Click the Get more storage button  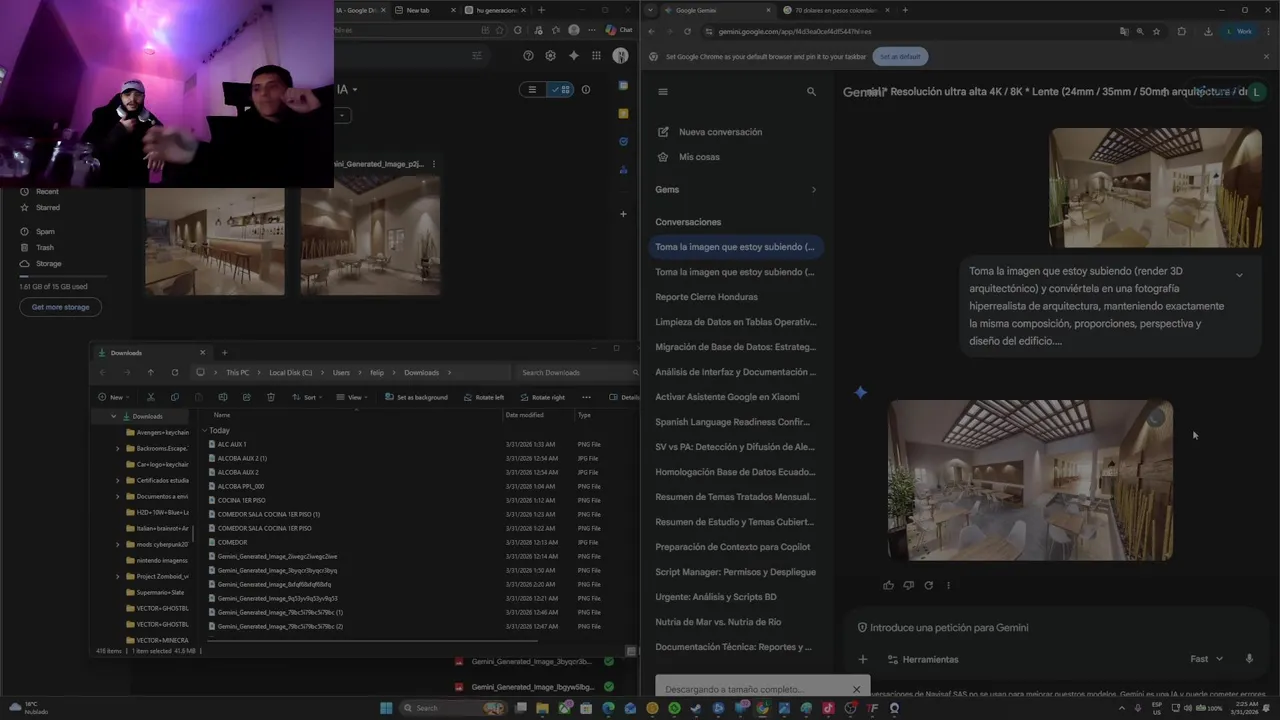click(x=60, y=307)
